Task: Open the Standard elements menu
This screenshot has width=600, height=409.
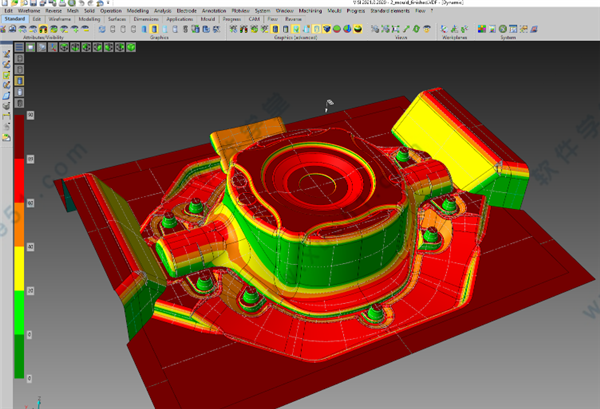Action: [392, 11]
